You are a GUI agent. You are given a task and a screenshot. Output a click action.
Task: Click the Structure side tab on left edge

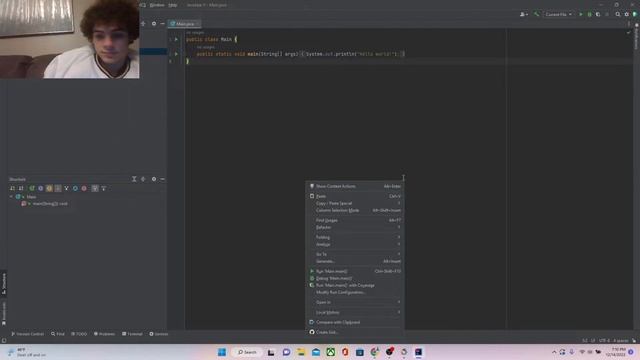click(4, 283)
